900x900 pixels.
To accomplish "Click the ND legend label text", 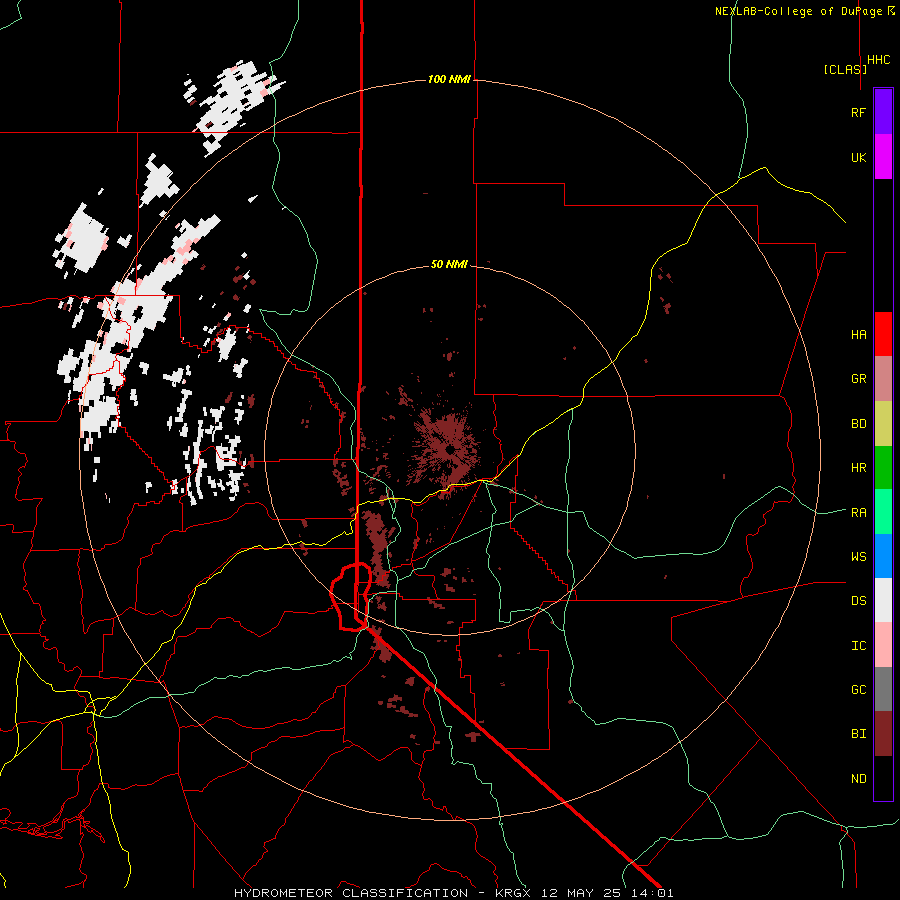I will tap(859, 779).
